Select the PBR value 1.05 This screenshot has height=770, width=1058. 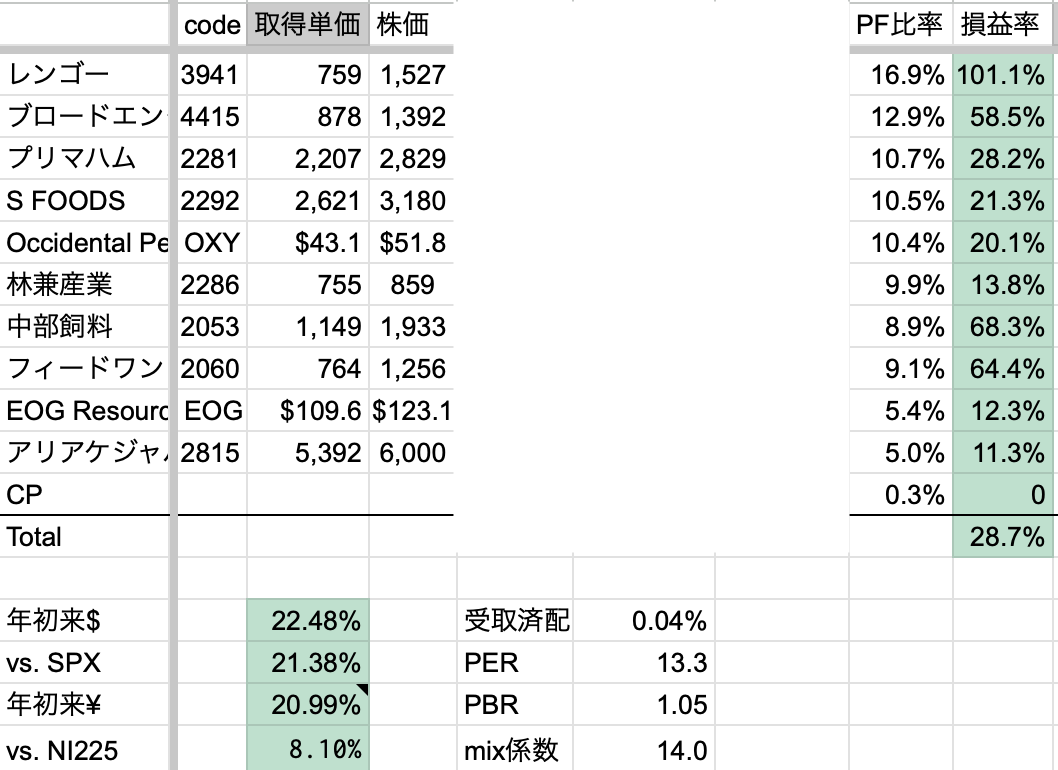point(644,705)
